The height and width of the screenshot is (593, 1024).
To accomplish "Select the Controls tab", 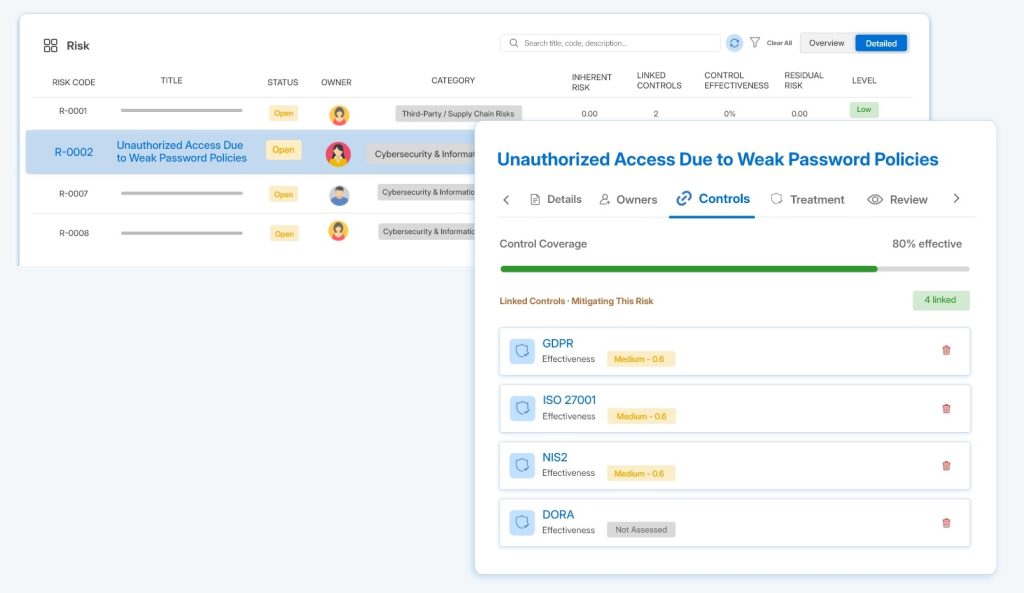I will tap(712, 199).
